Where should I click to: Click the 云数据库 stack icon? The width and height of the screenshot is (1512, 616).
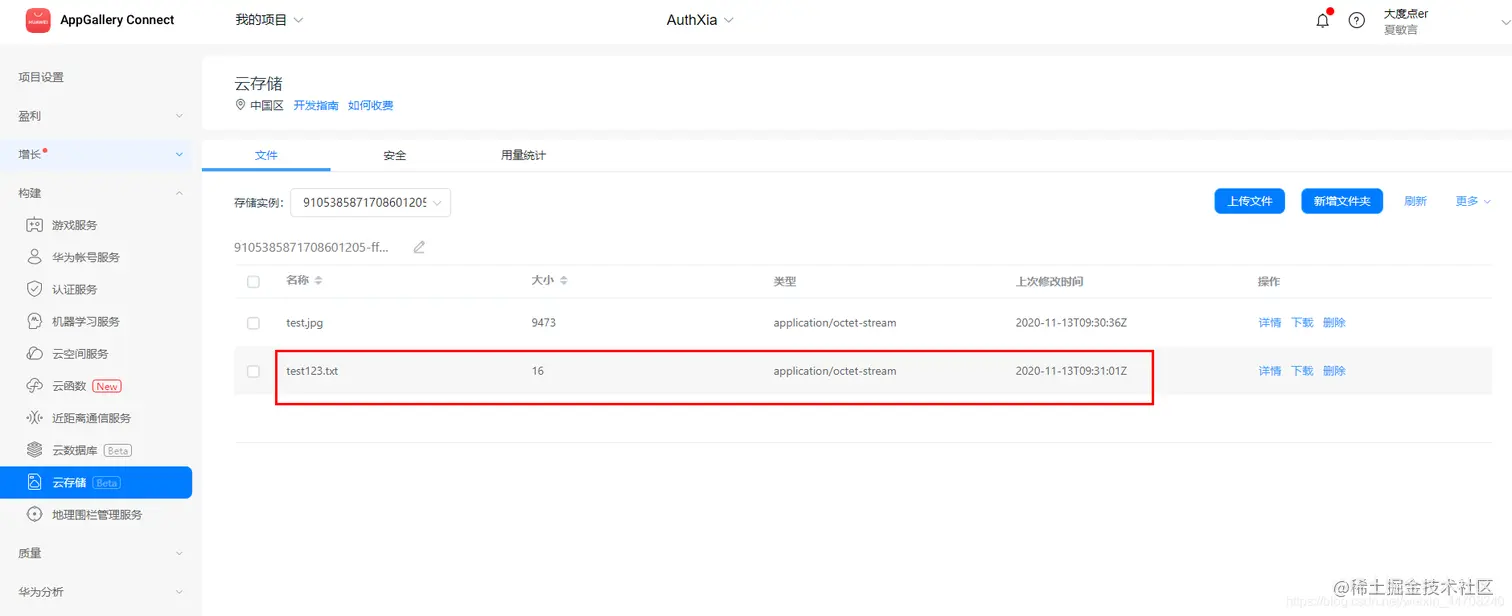coord(35,450)
